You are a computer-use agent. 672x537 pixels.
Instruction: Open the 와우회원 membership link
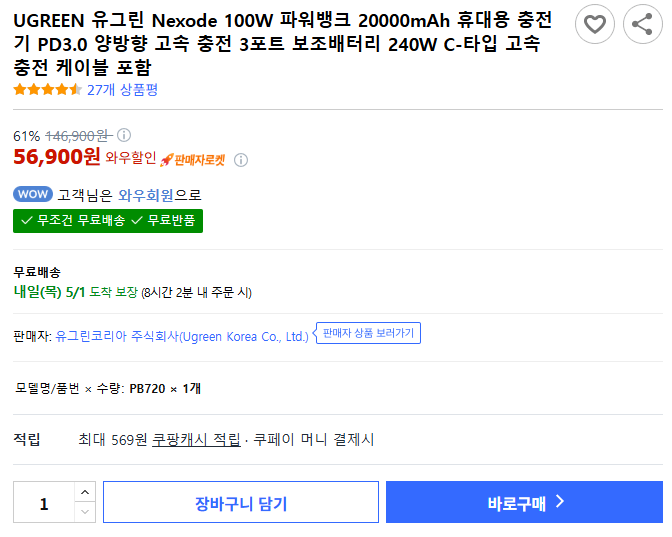point(145,195)
